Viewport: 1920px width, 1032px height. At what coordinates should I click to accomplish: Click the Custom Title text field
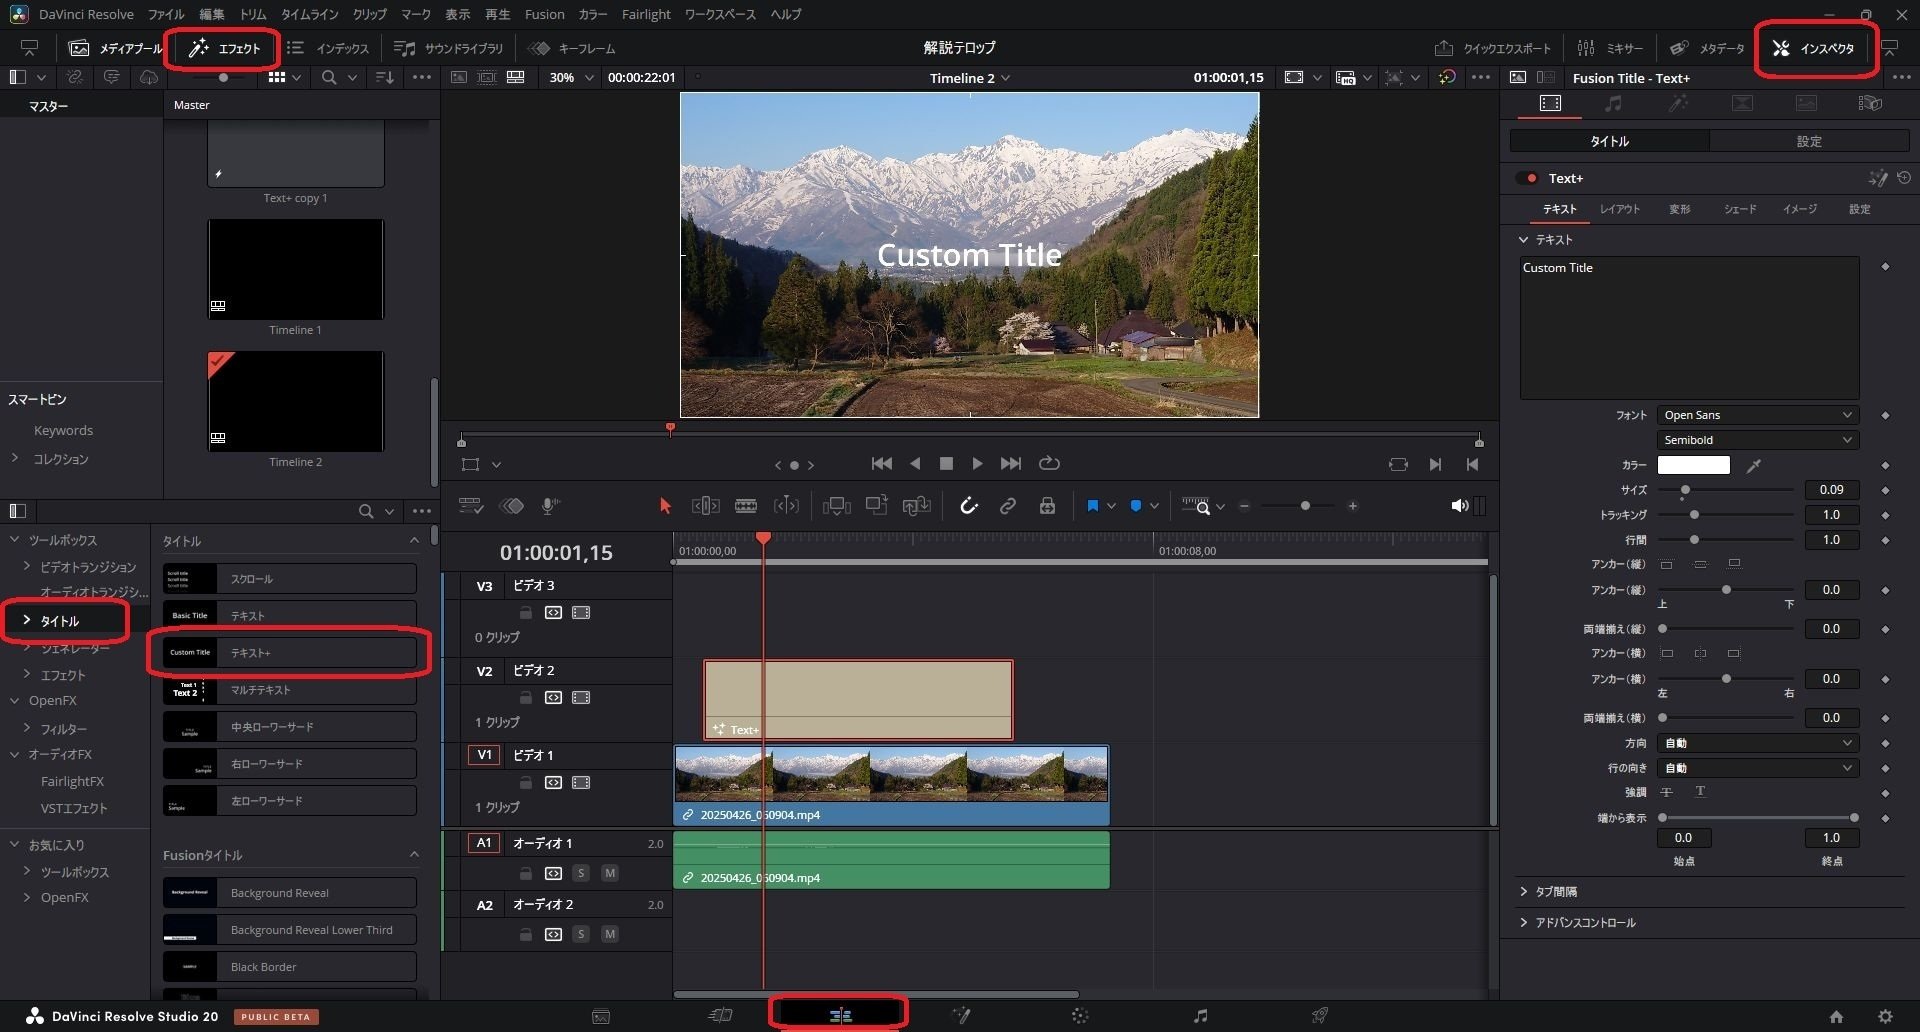(x=1689, y=328)
